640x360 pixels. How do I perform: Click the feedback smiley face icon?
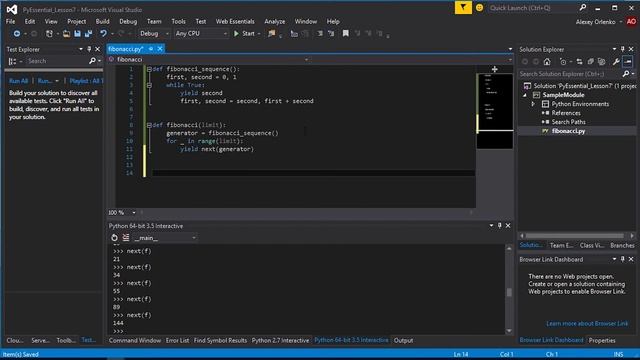480,8
